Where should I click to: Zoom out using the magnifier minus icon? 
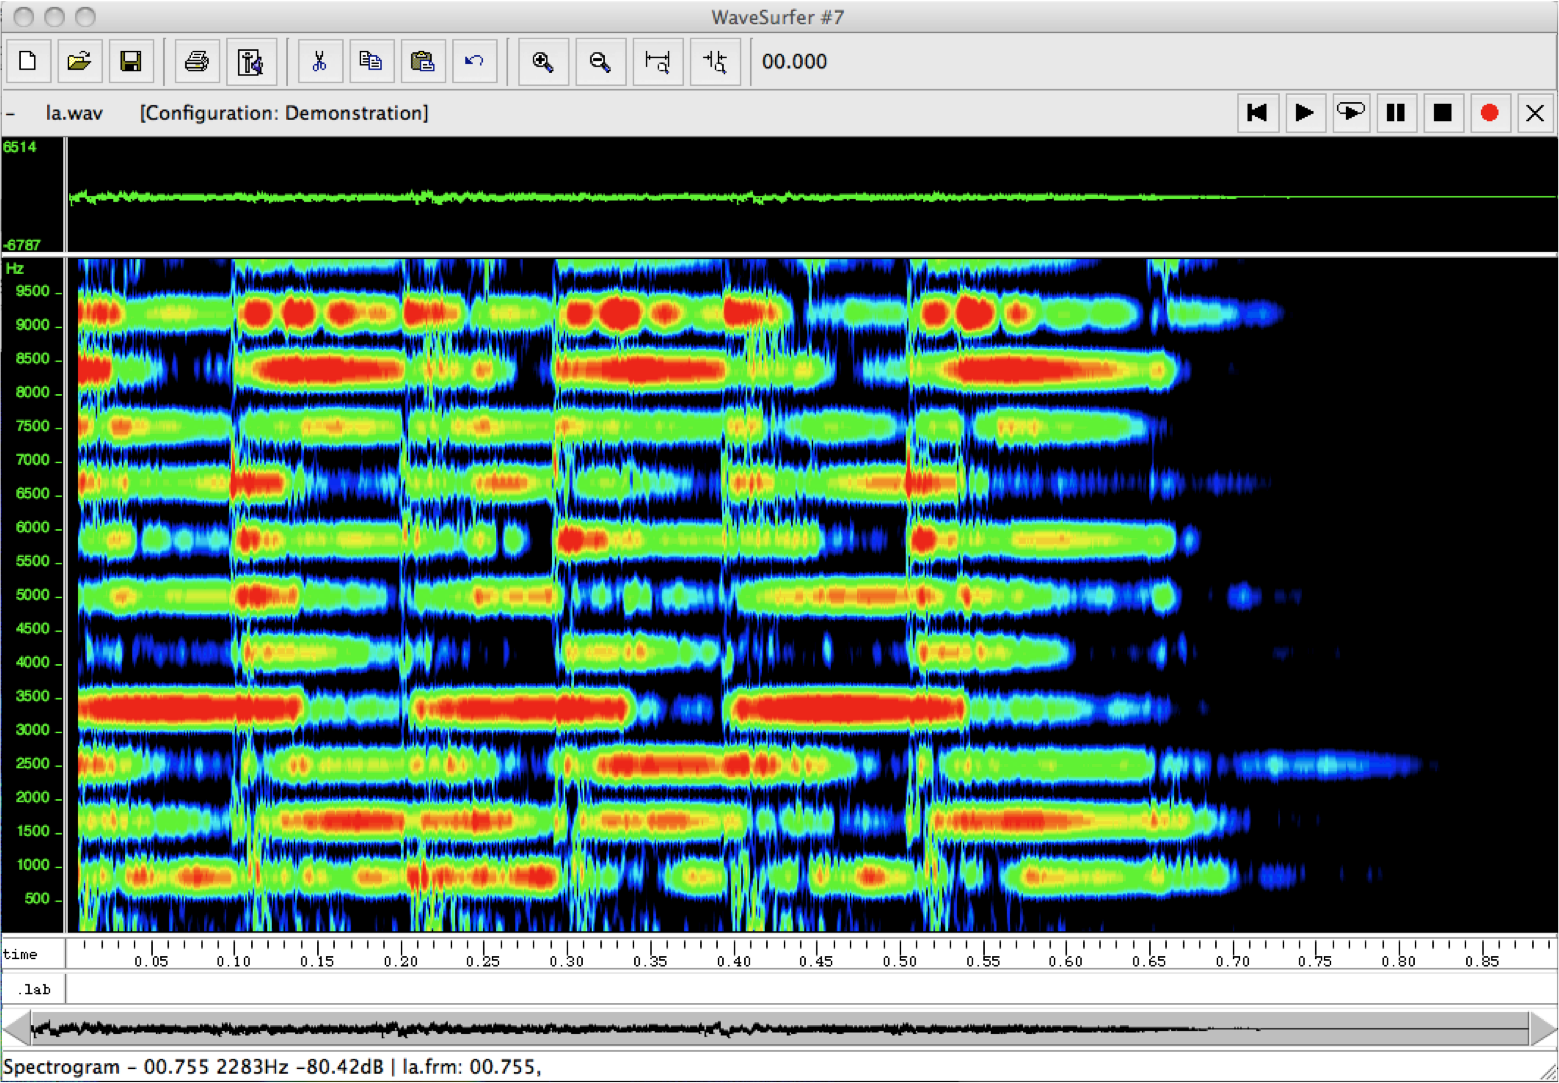pos(600,62)
